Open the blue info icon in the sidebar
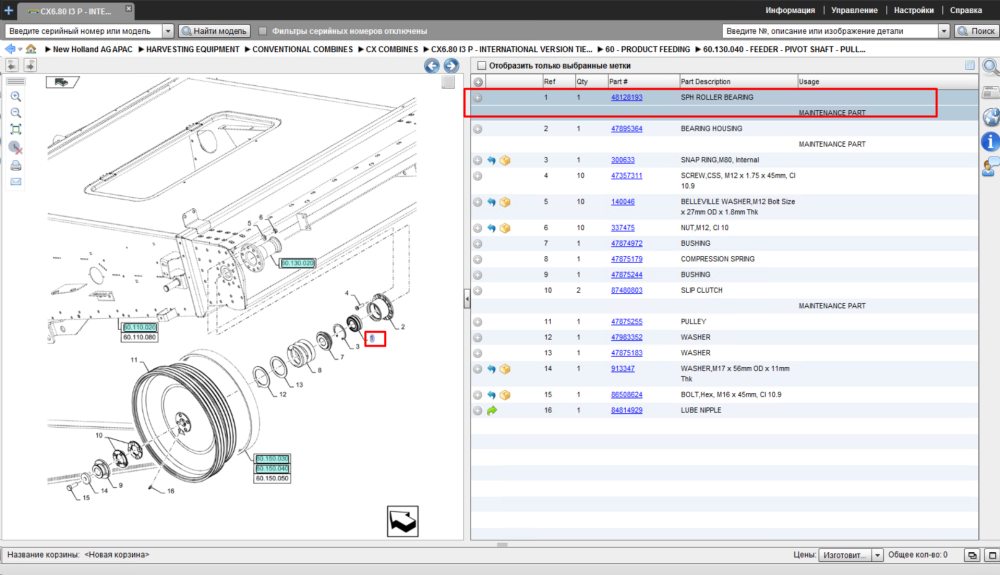1000x575 pixels. pos(990,142)
